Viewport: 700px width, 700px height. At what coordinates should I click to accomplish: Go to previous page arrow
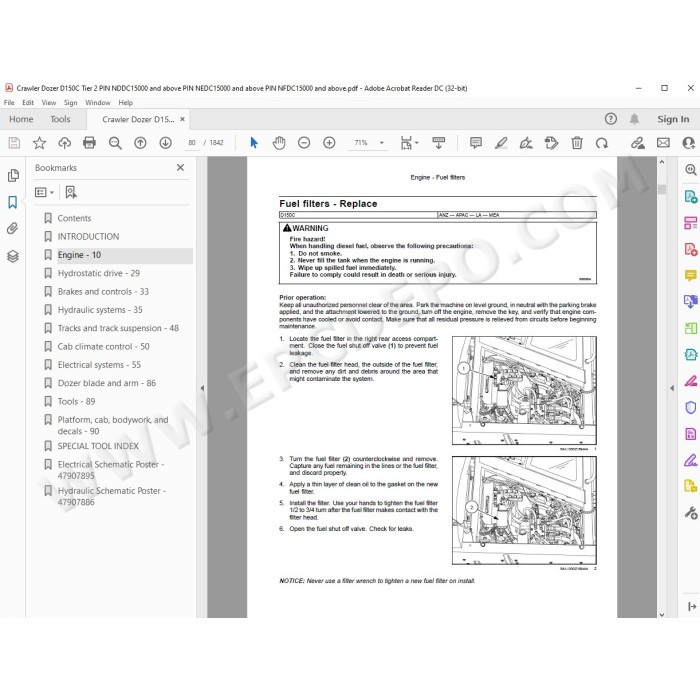(140, 143)
